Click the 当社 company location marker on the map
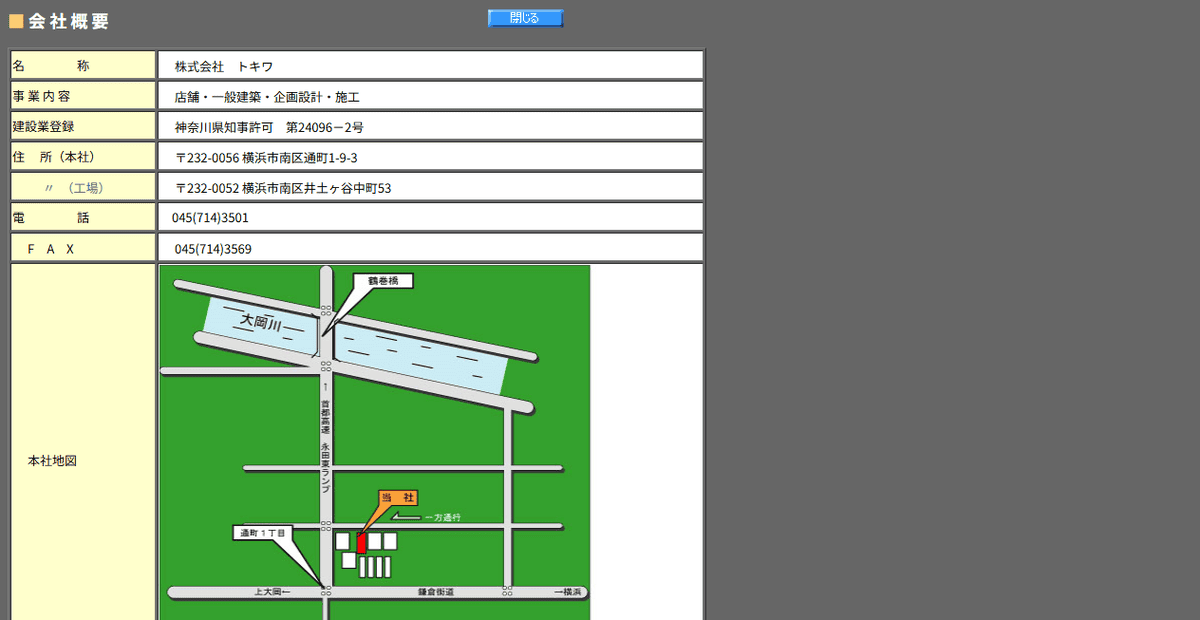The width and height of the screenshot is (1200, 620). pyautogui.click(x=398, y=497)
